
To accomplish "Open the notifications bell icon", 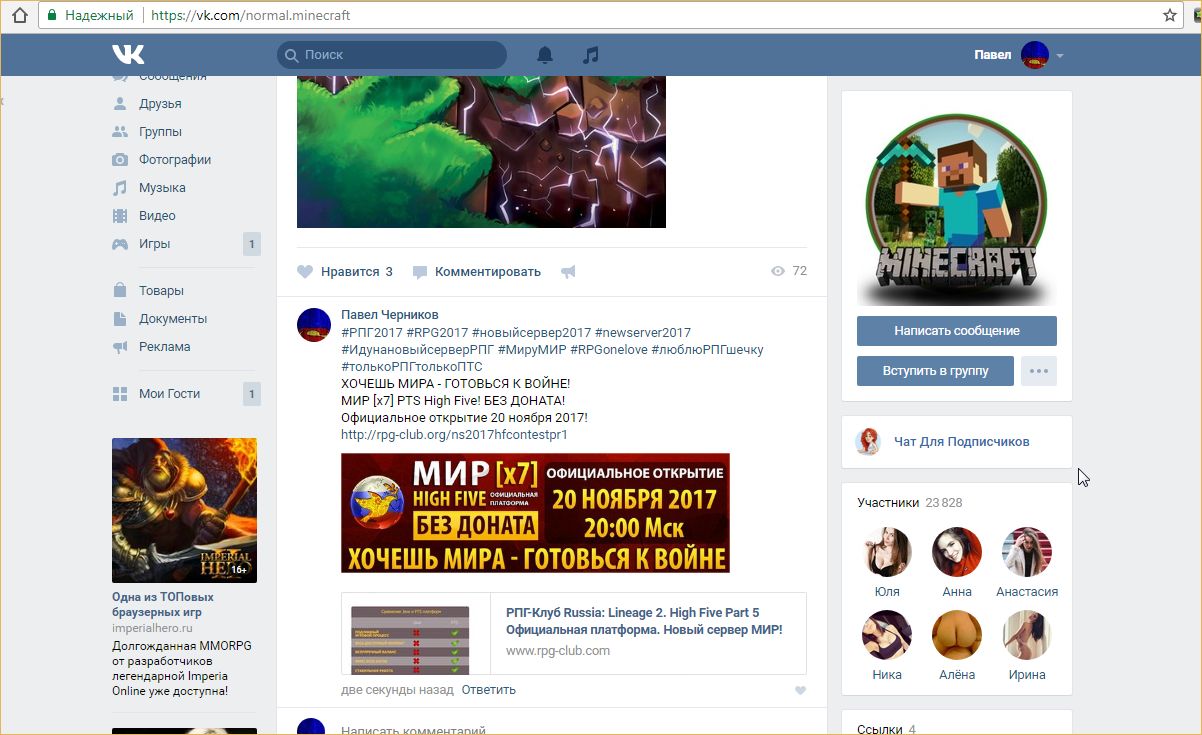I will (x=545, y=55).
